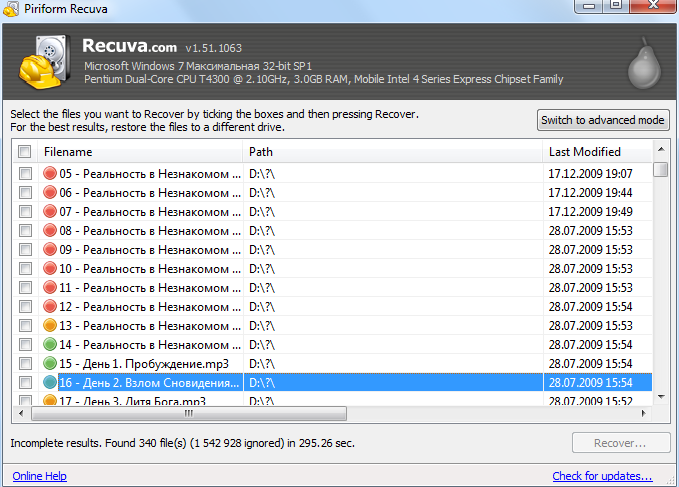Click the horizontal scrollbar left arrow
The width and height of the screenshot is (679, 487).
click(x=21, y=413)
